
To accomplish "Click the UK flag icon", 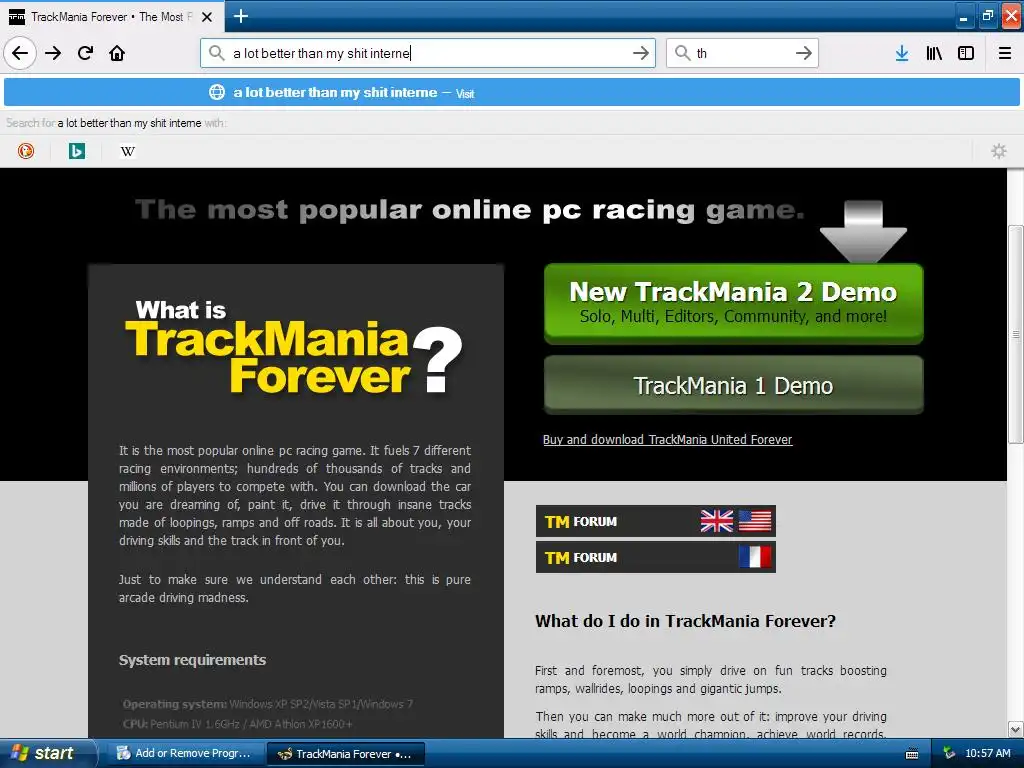I will click(x=716, y=521).
